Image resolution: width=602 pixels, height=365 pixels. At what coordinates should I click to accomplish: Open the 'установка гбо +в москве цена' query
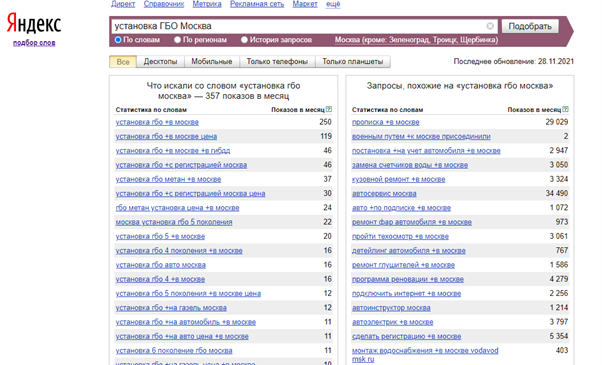point(166,136)
